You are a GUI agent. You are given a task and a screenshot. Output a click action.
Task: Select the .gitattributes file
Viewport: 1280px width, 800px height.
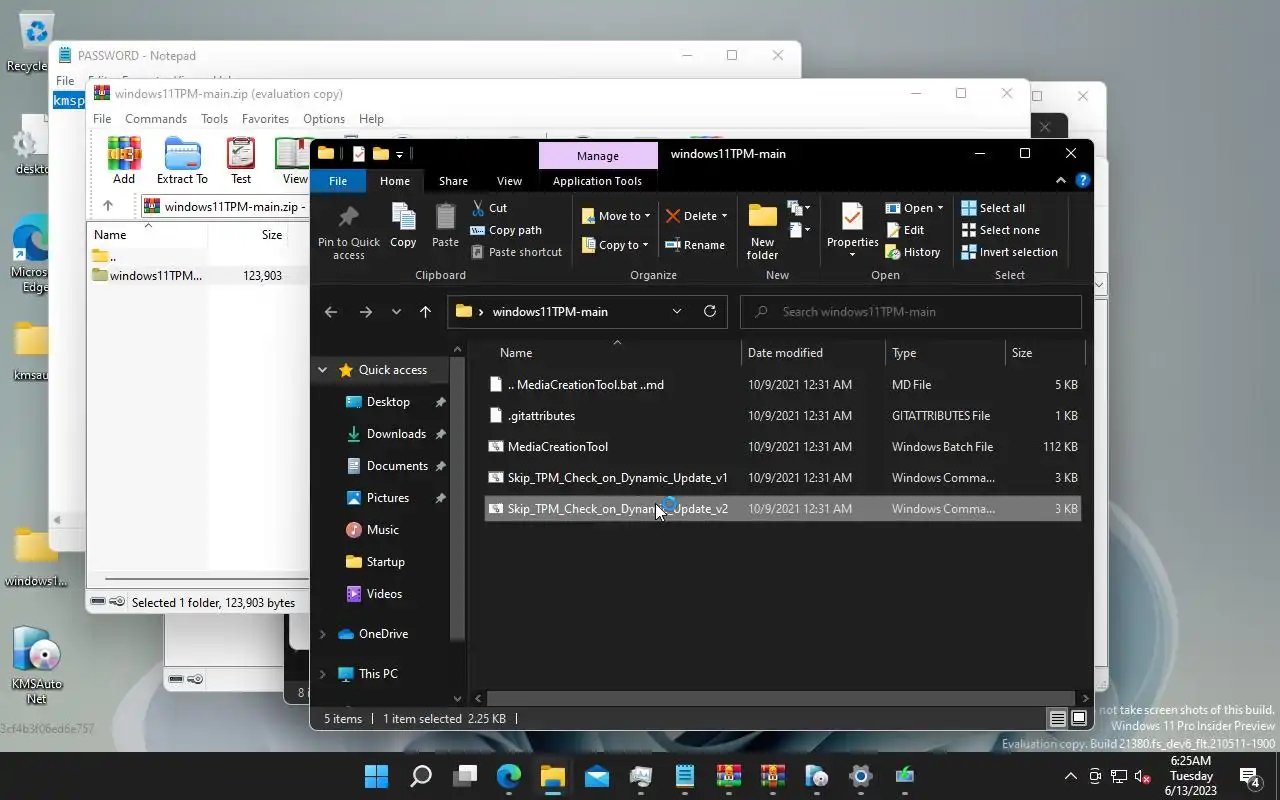point(783,416)
